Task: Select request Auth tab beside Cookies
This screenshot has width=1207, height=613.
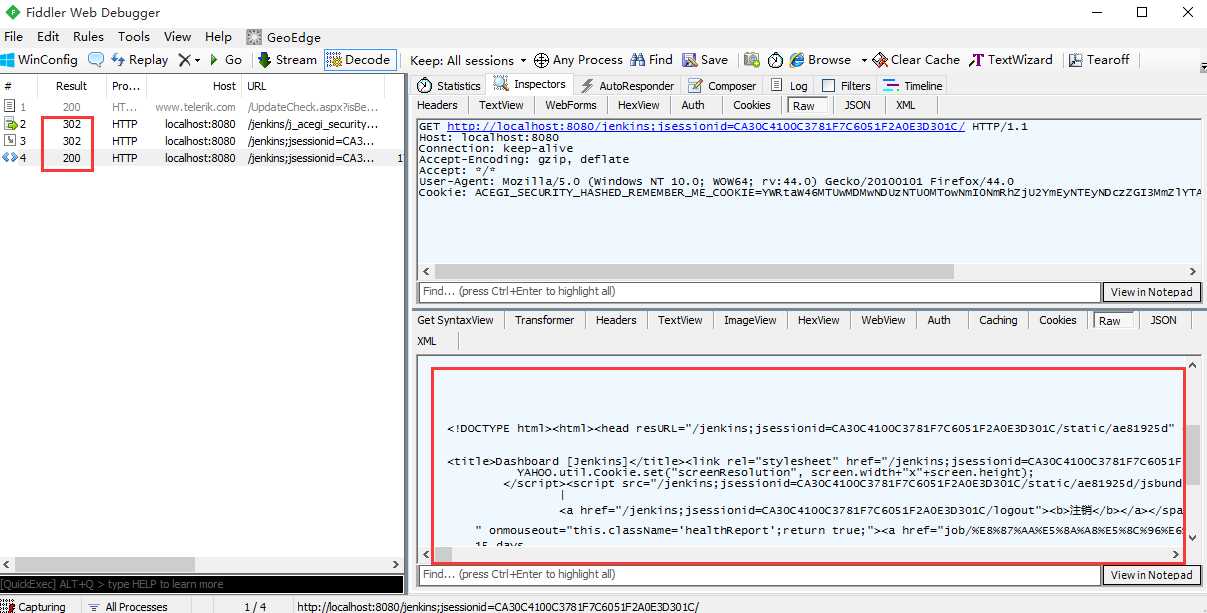Action: click(693, 105)
